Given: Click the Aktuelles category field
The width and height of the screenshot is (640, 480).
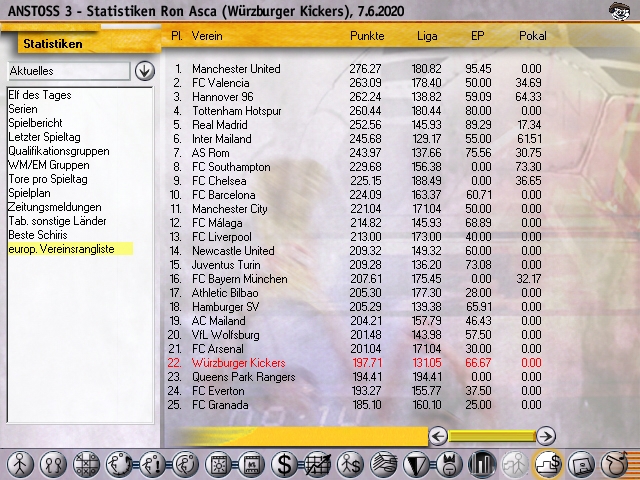Looking at the screenshot, I should [69, 71].
